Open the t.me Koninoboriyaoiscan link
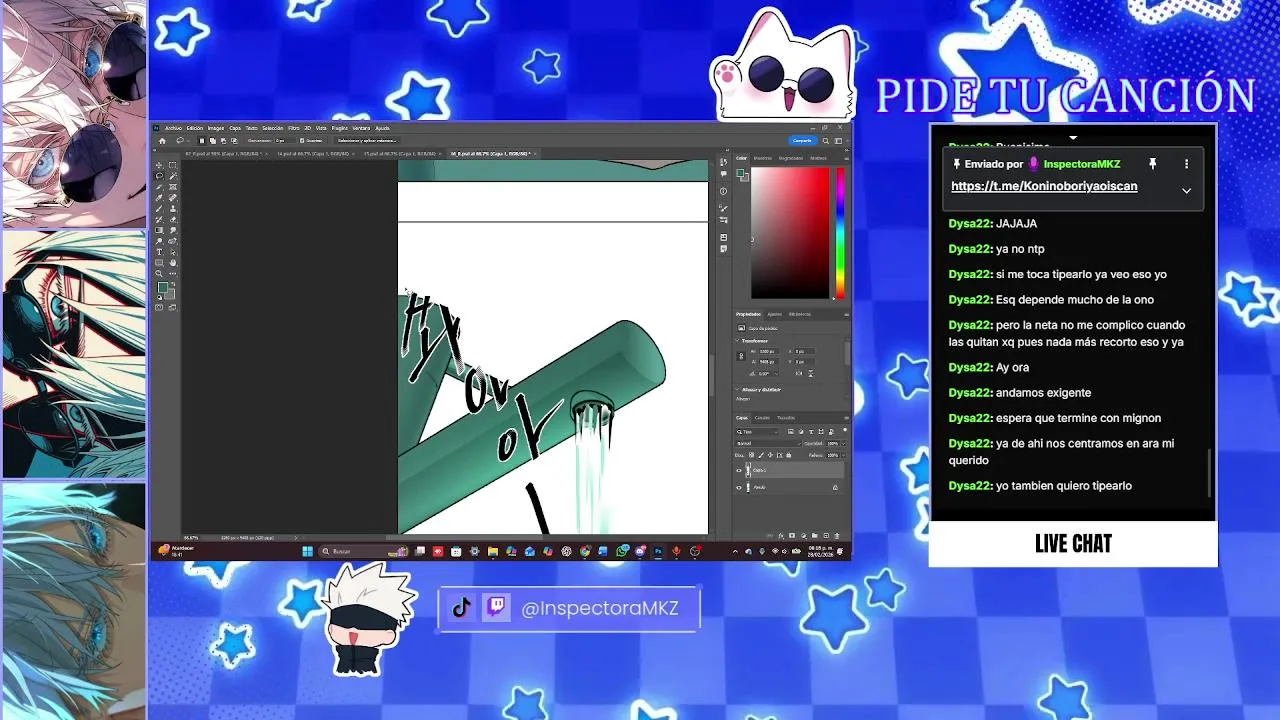 click(1044, 186)
